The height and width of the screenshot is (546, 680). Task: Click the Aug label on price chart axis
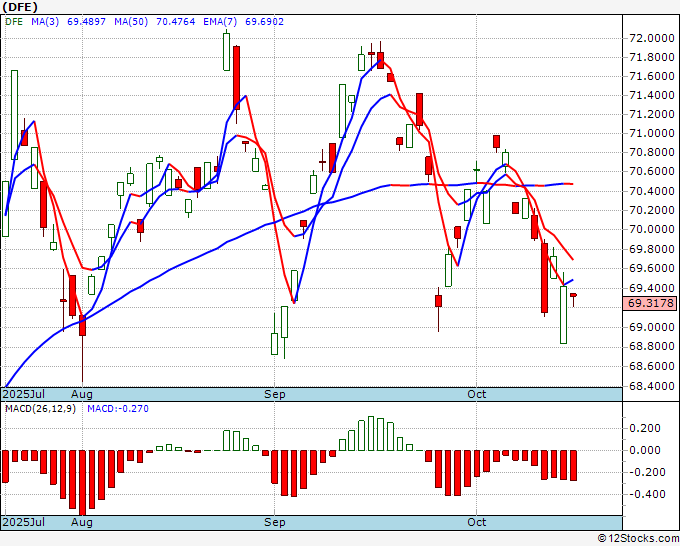click(82, 394)
